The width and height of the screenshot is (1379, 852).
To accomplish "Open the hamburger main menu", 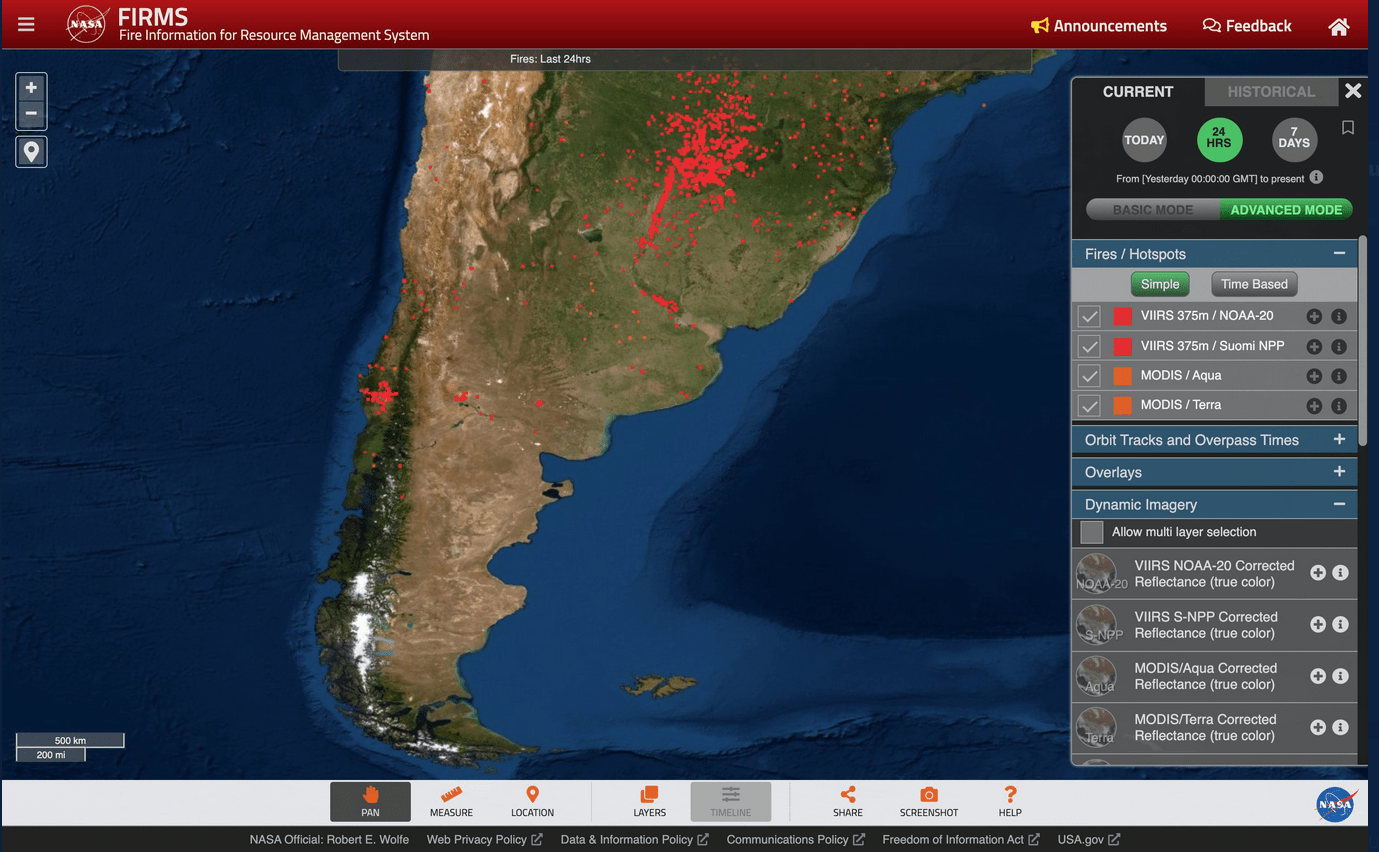I will point(26,25).
